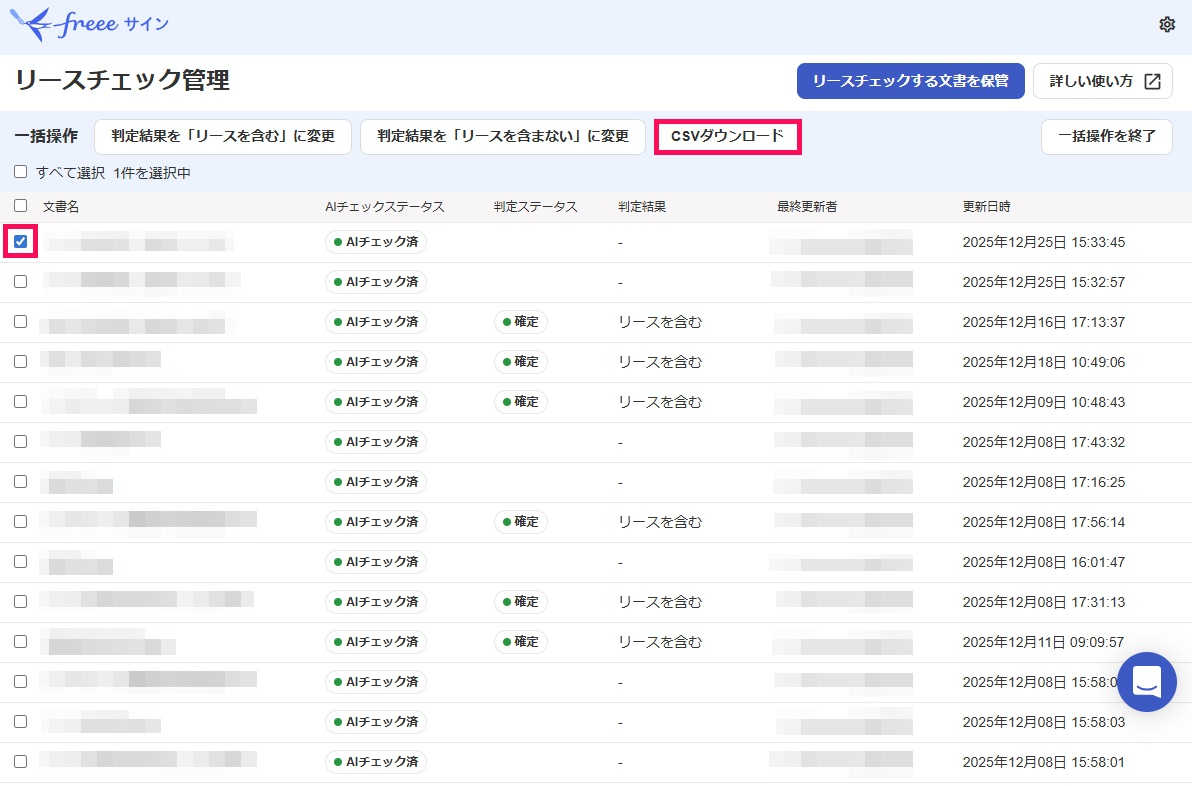Image resolution: width=1192 pixels, height=786 pixels.
Task: Click timestamp 2025年12月08日 17:43:32
Action: [1044, 442]
